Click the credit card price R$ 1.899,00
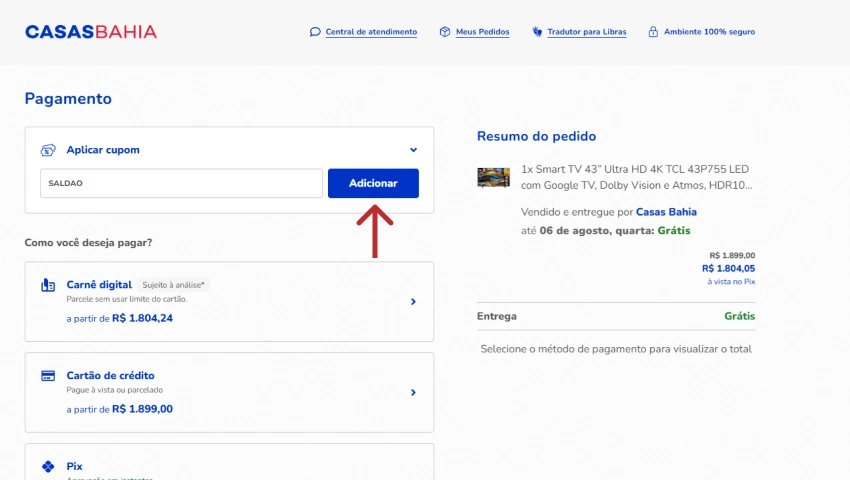The height and width of the screenshot is (480, 850). [x=142, y=409]
